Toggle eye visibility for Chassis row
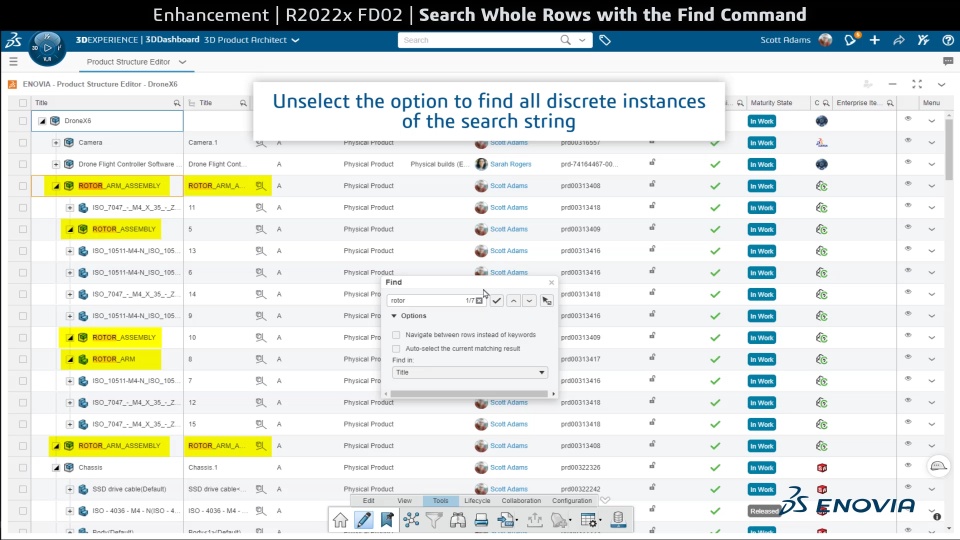Viewport: 960px width, 540px height. point(908,465)
